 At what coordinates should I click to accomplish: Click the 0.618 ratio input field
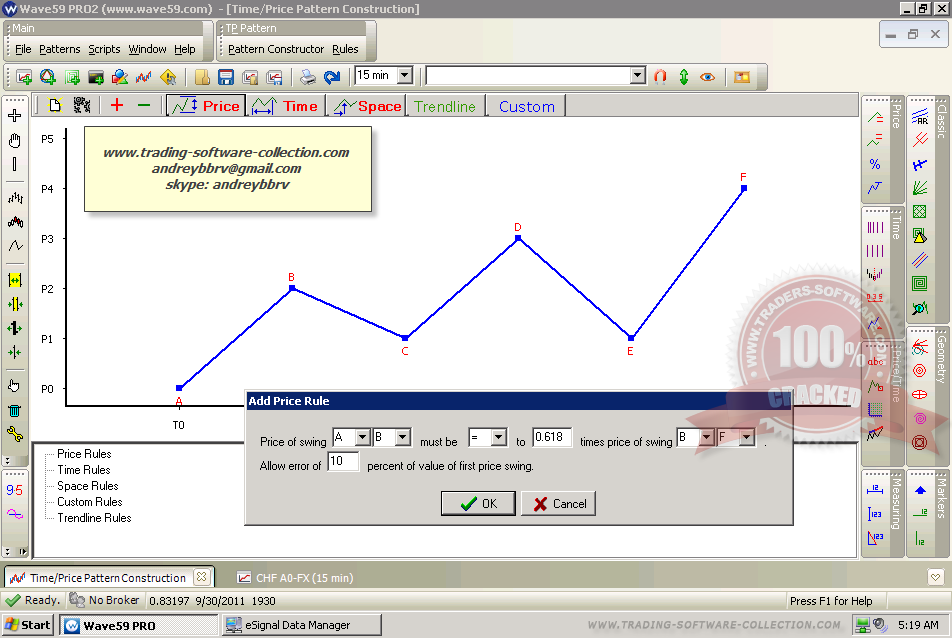click(x=550, y=438)
